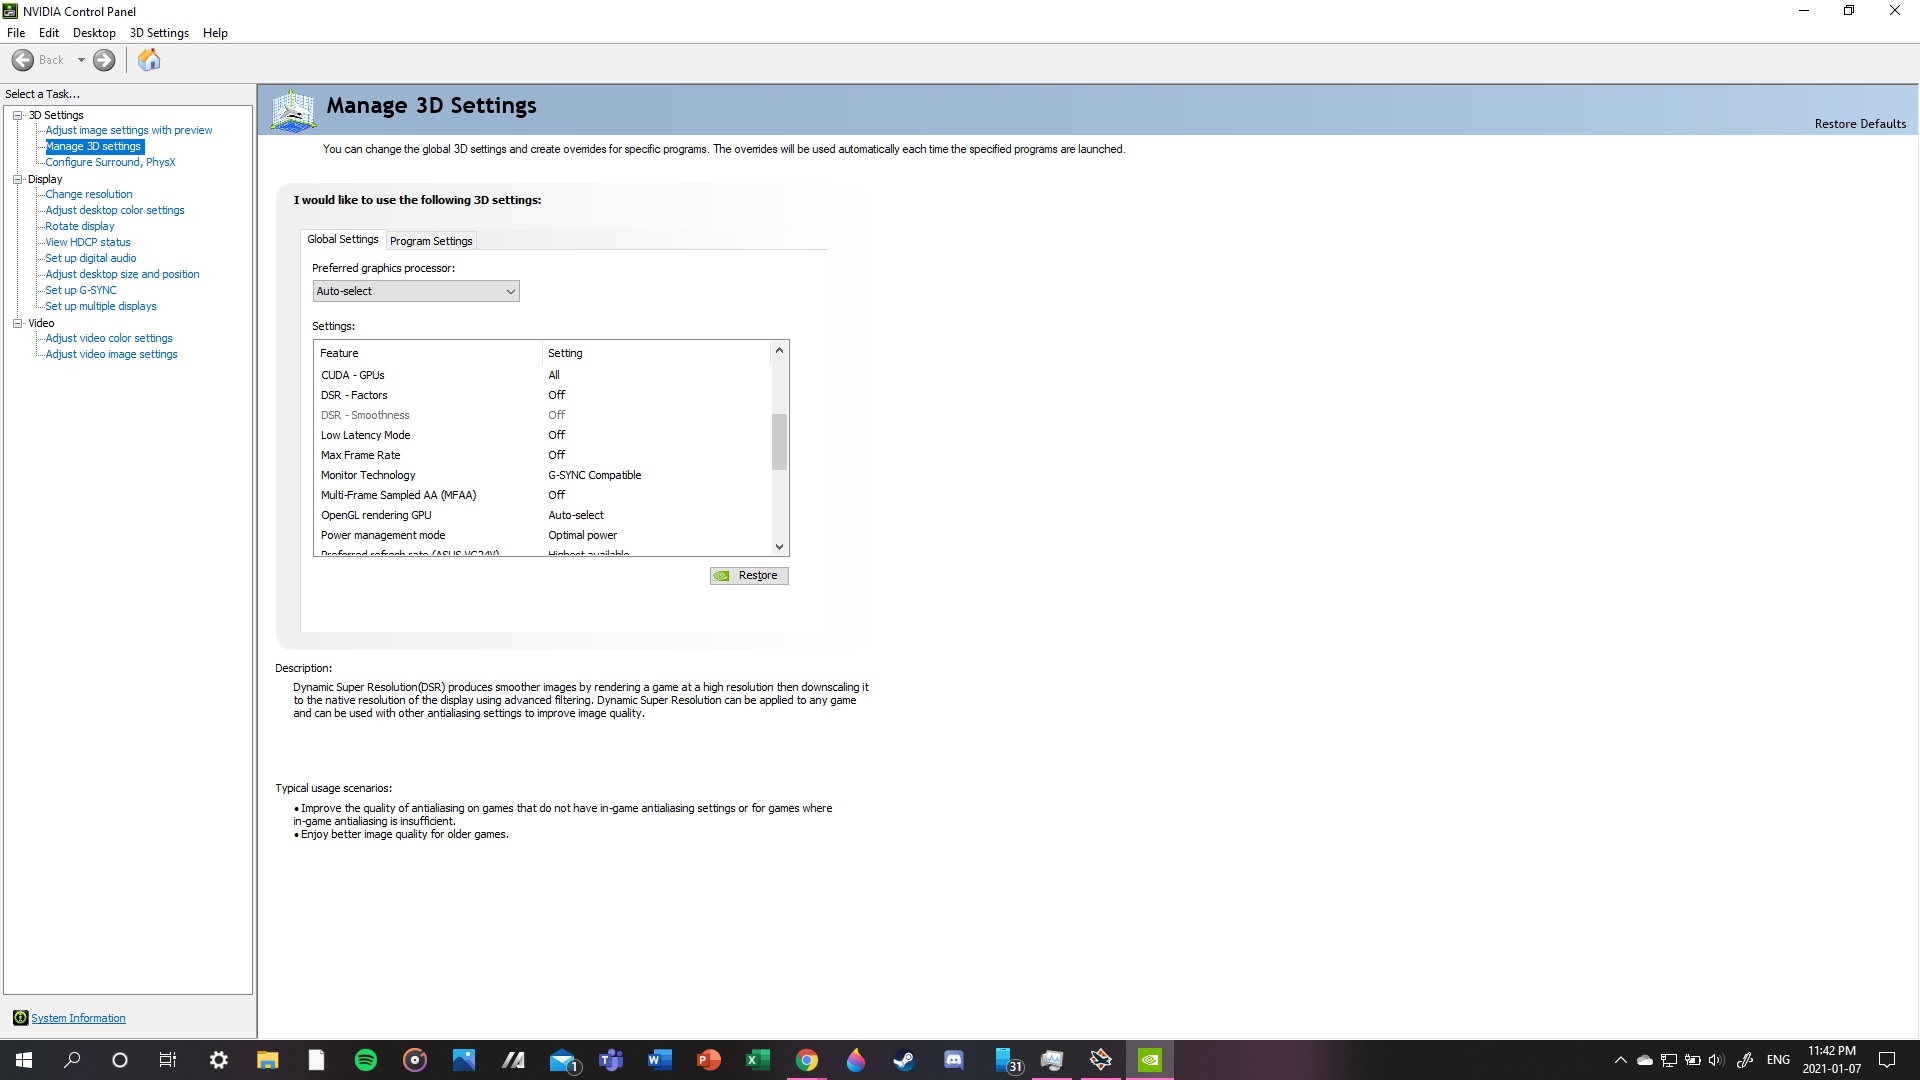Open Adjust video image settings
The image size is (1920, 1080).
coord(111,354)
